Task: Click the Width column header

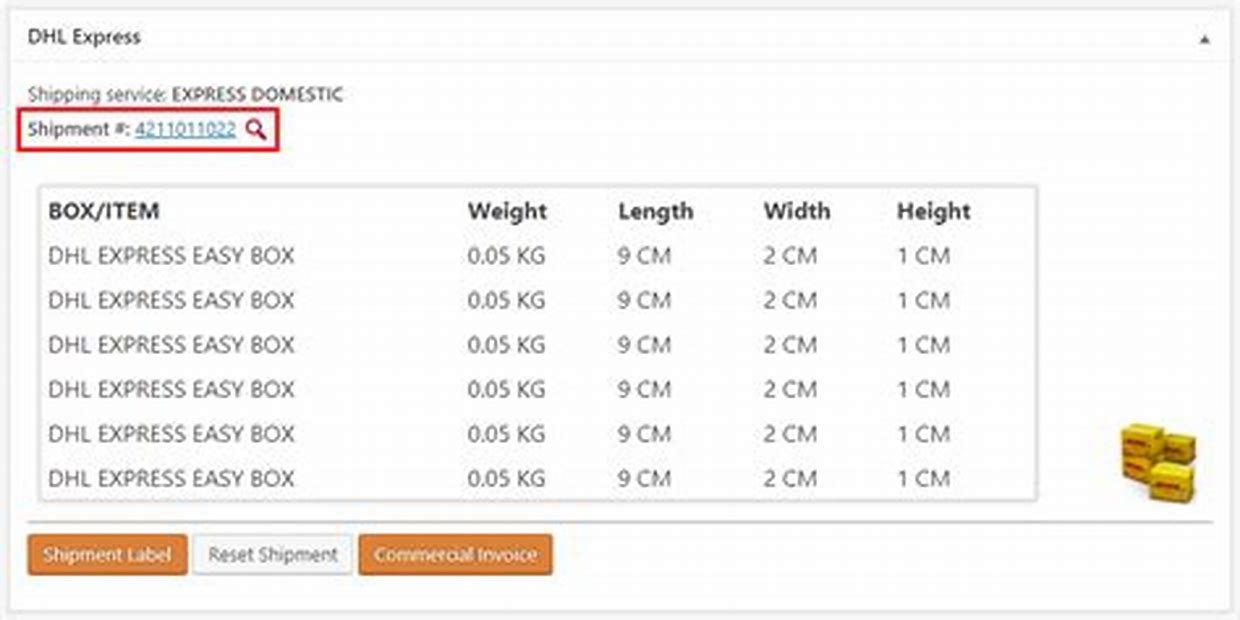Action: point(797,212)
